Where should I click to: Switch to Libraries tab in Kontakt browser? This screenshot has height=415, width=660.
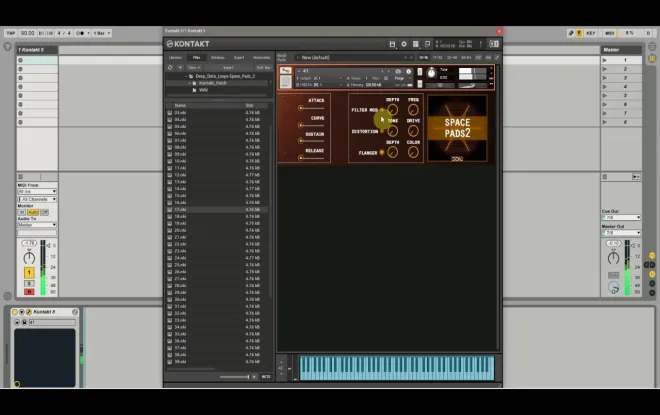[x=176, y=57]
